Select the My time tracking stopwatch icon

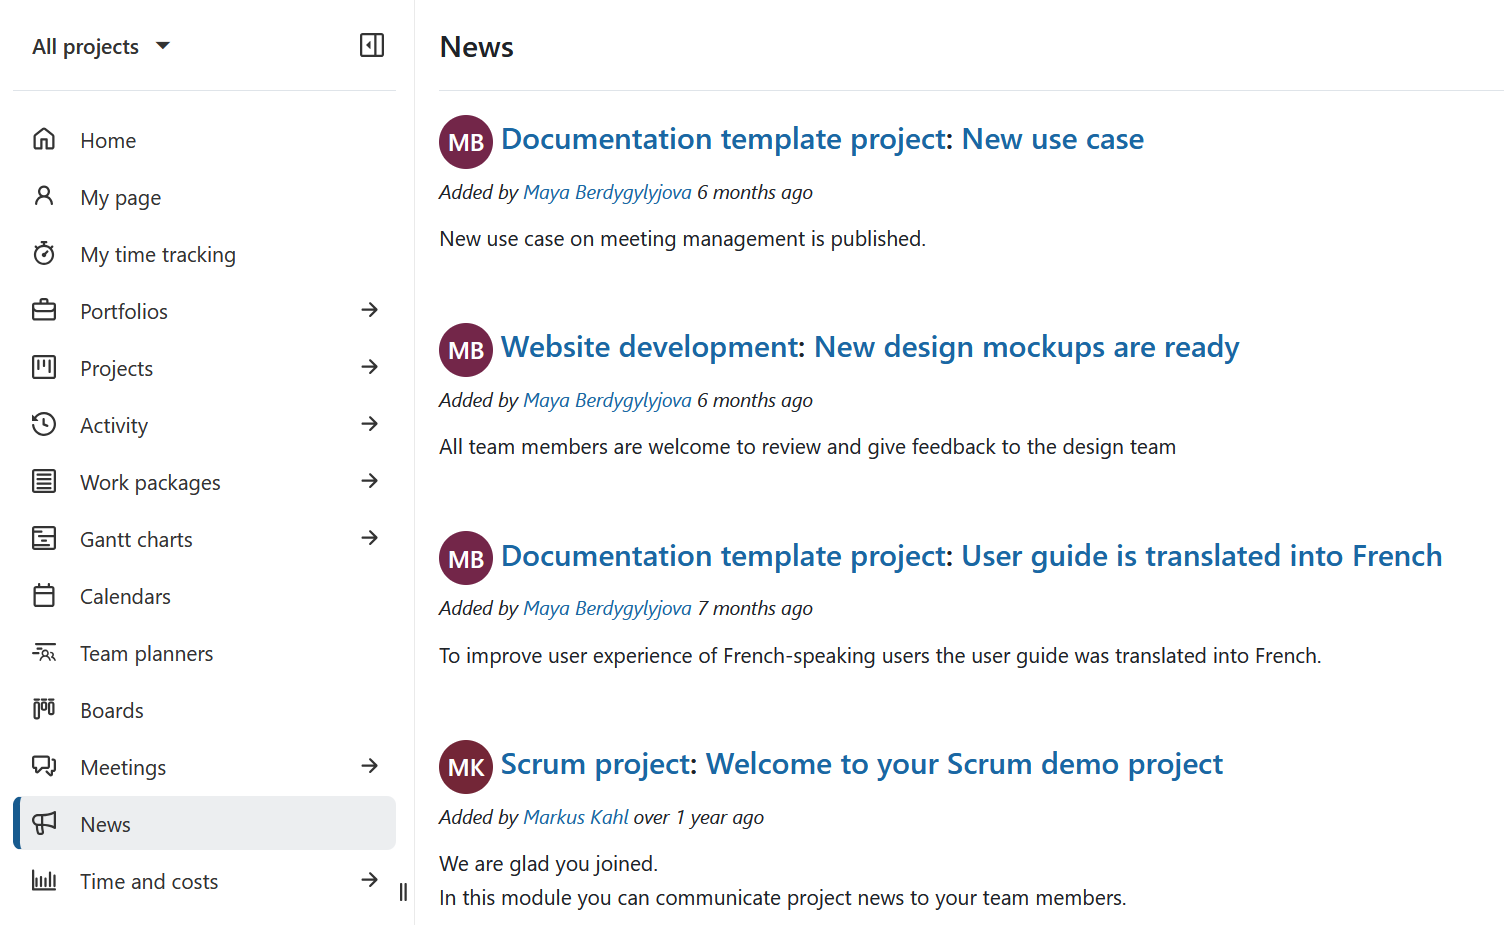44,254
